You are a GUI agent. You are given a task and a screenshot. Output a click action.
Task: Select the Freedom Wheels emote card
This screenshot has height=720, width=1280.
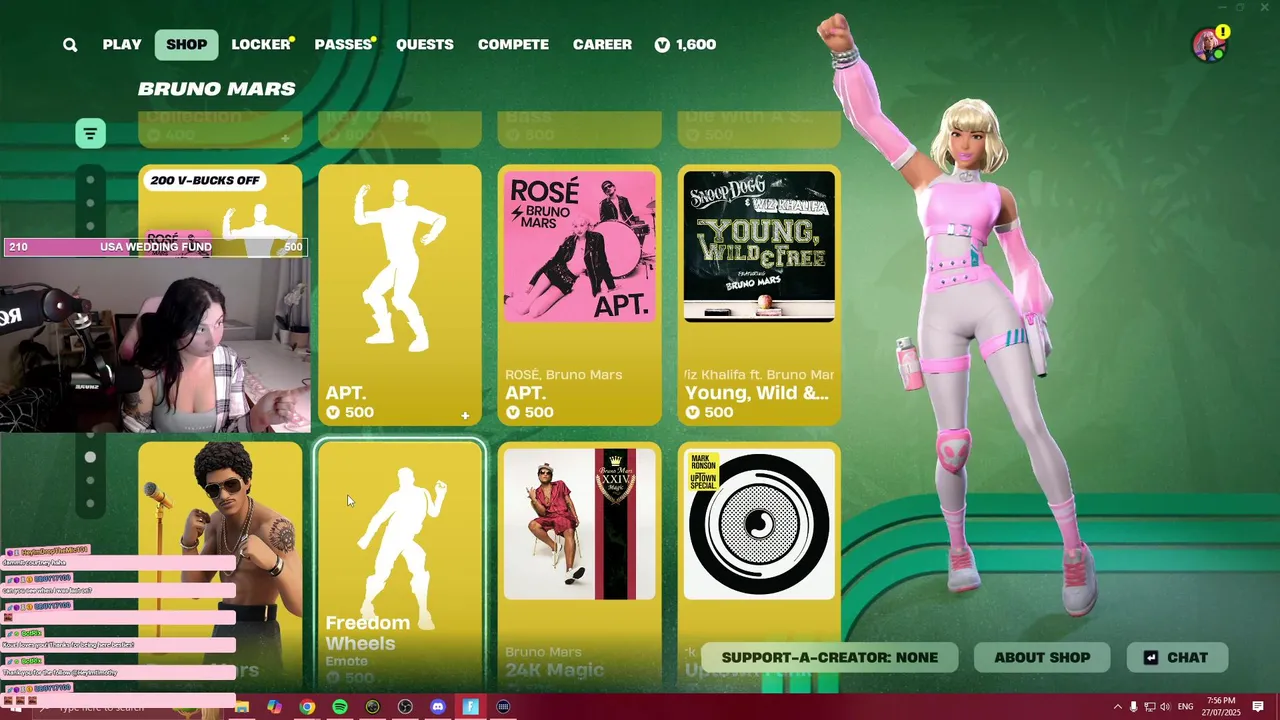point(400,565)
